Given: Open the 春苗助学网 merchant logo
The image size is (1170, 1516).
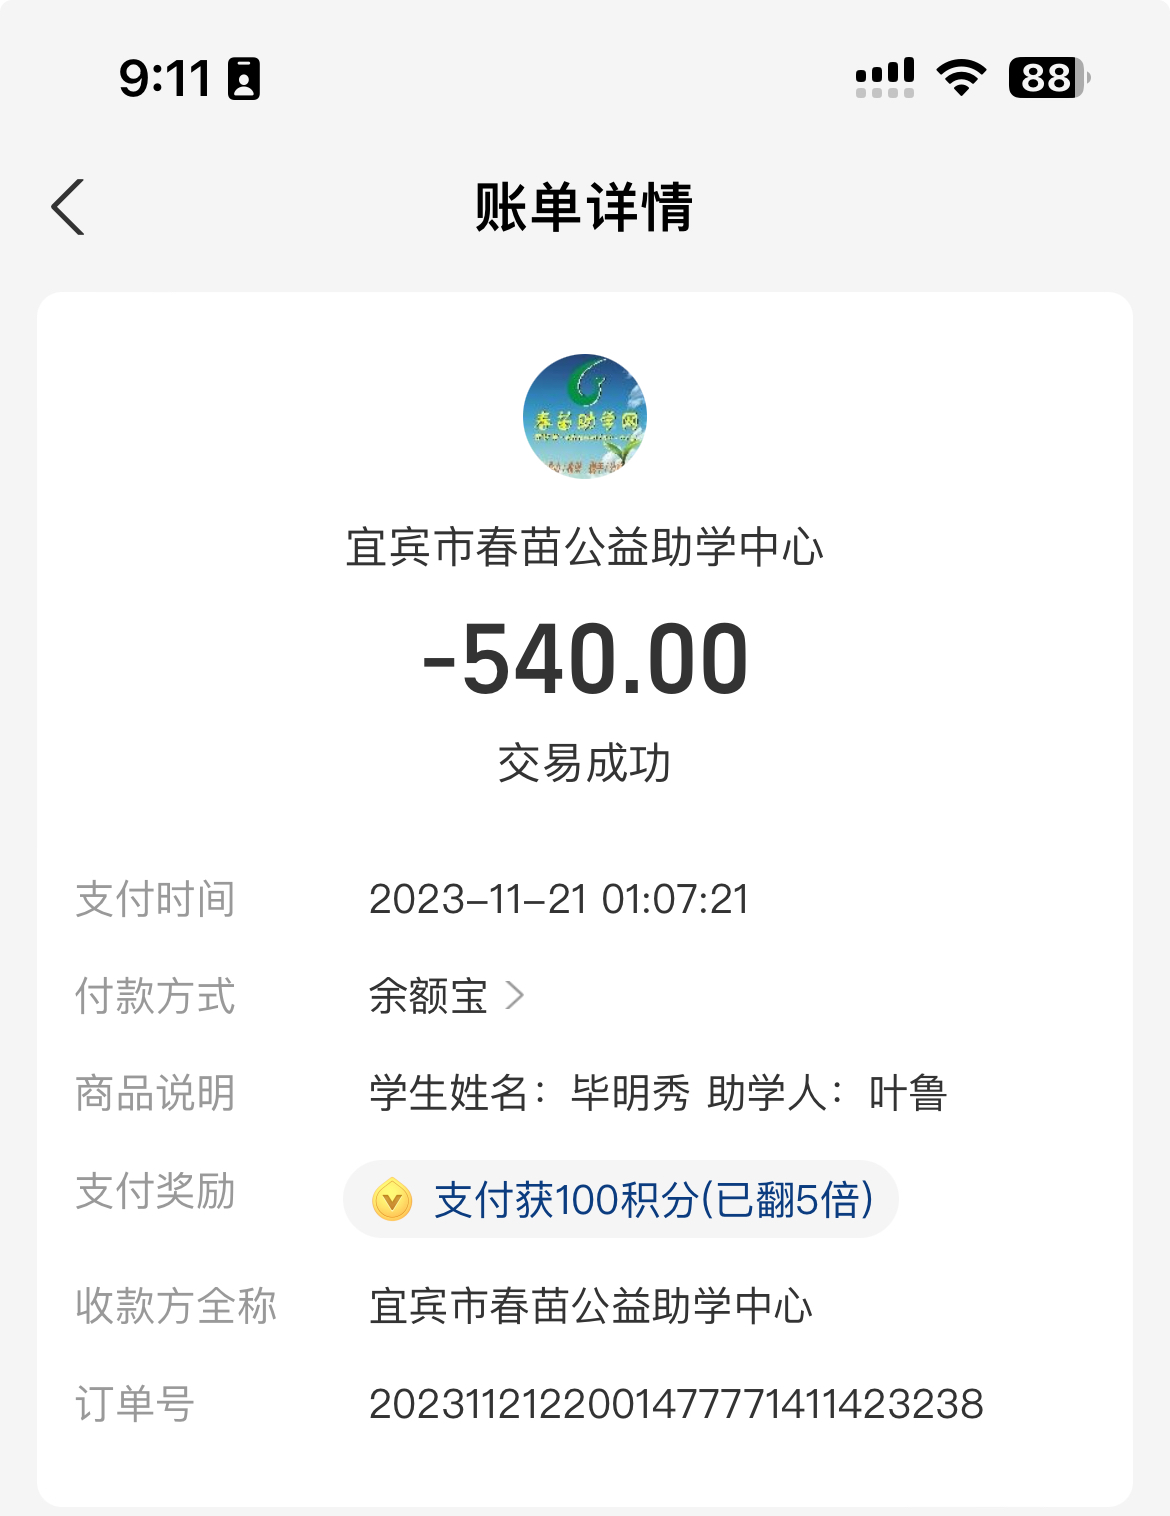Looking at the screenshot, I should pos(585,416).
